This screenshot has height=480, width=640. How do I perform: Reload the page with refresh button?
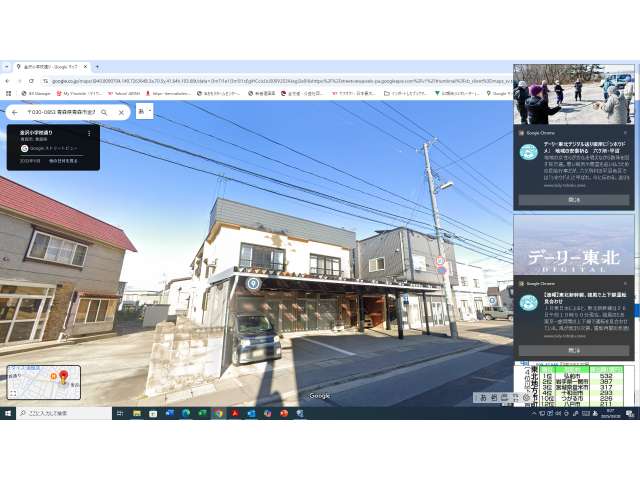point(31,81)
